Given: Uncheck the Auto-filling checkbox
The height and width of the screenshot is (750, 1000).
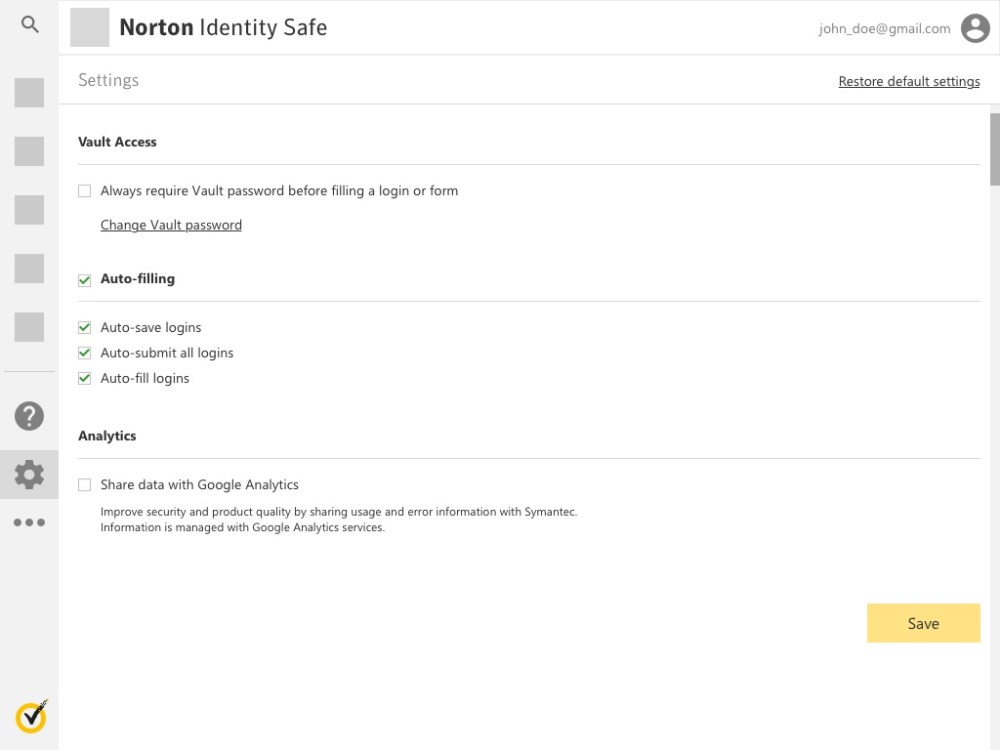Looking at the screenshot, I should click(85, 280).
